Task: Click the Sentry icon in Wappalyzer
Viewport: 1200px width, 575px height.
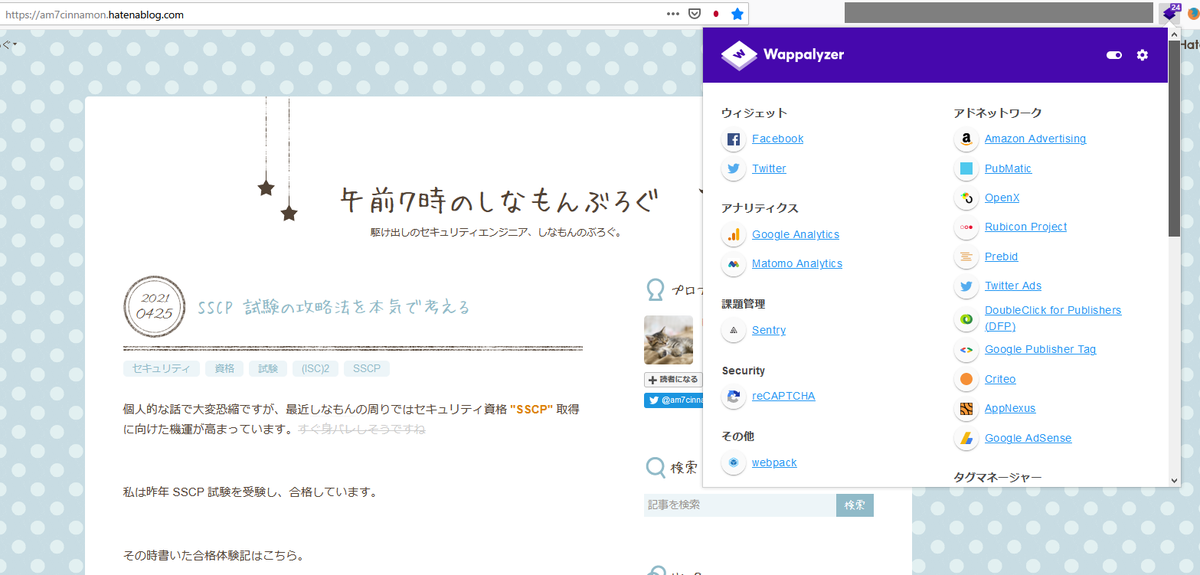Action: click(x=733, y=330)
